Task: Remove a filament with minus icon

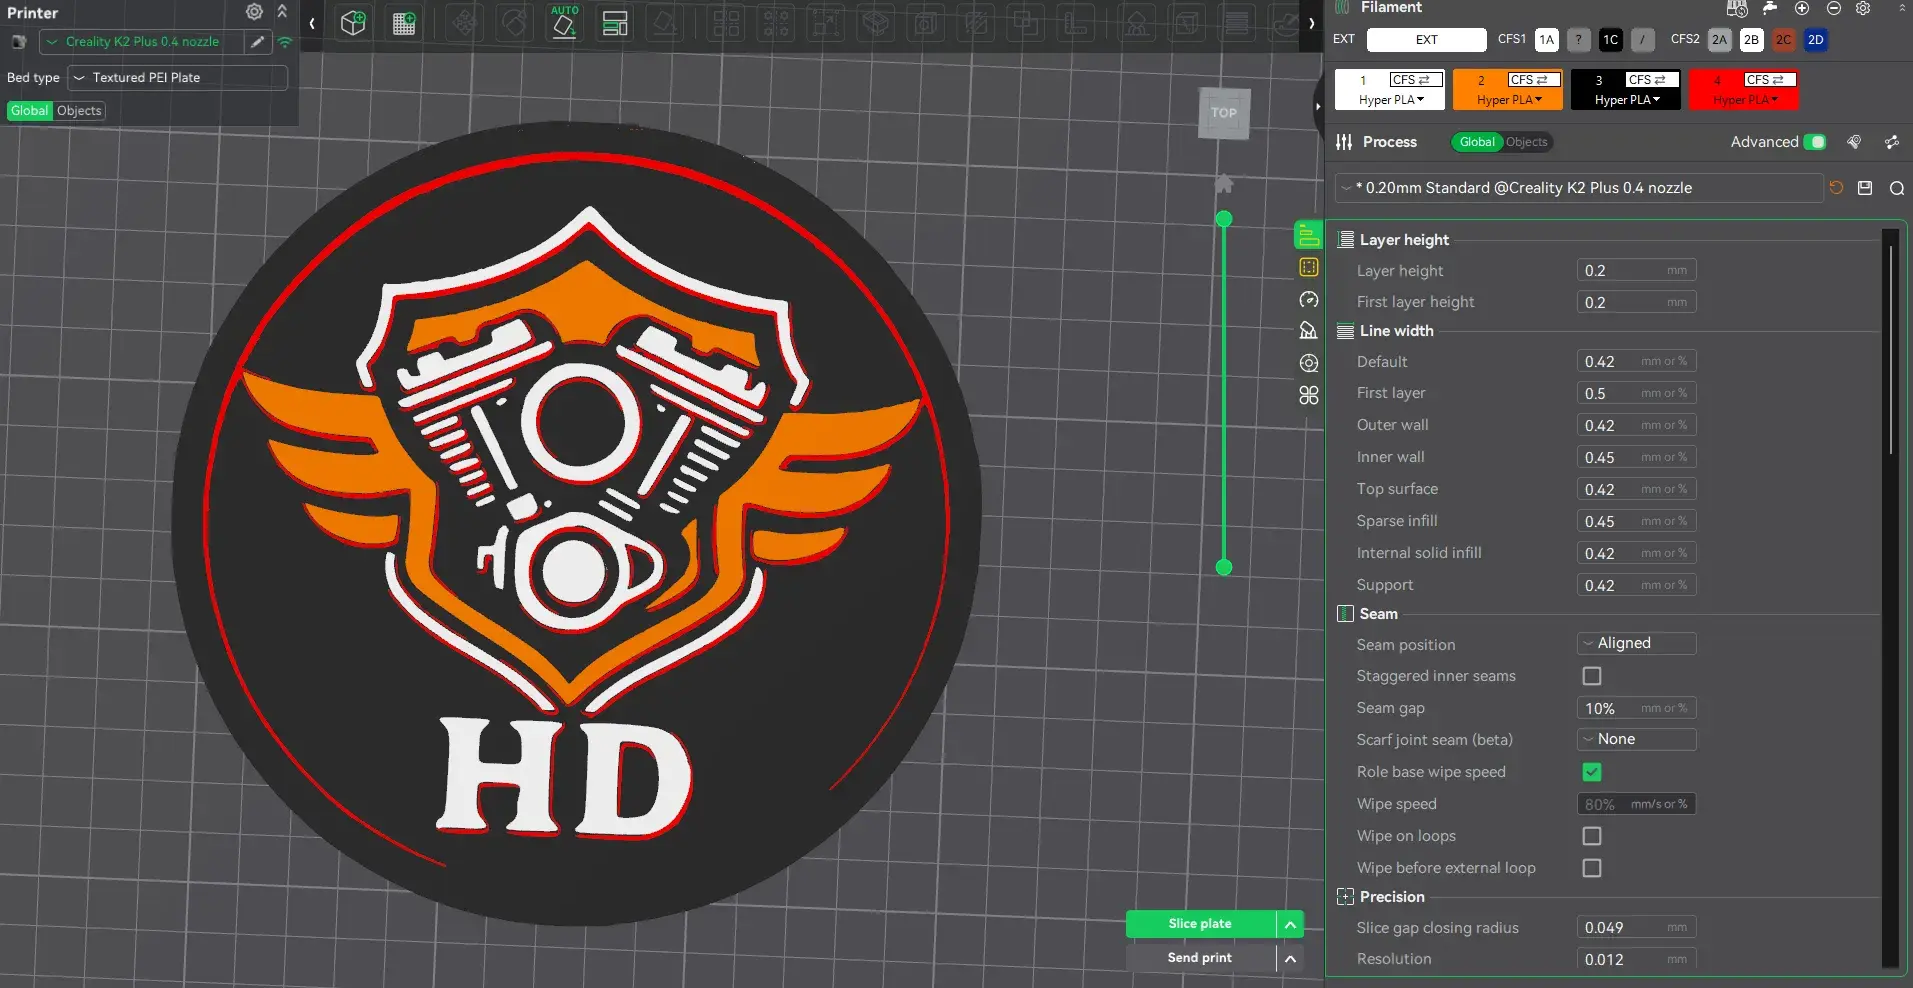Action: pyautogui.click(x=1834, y=8)
